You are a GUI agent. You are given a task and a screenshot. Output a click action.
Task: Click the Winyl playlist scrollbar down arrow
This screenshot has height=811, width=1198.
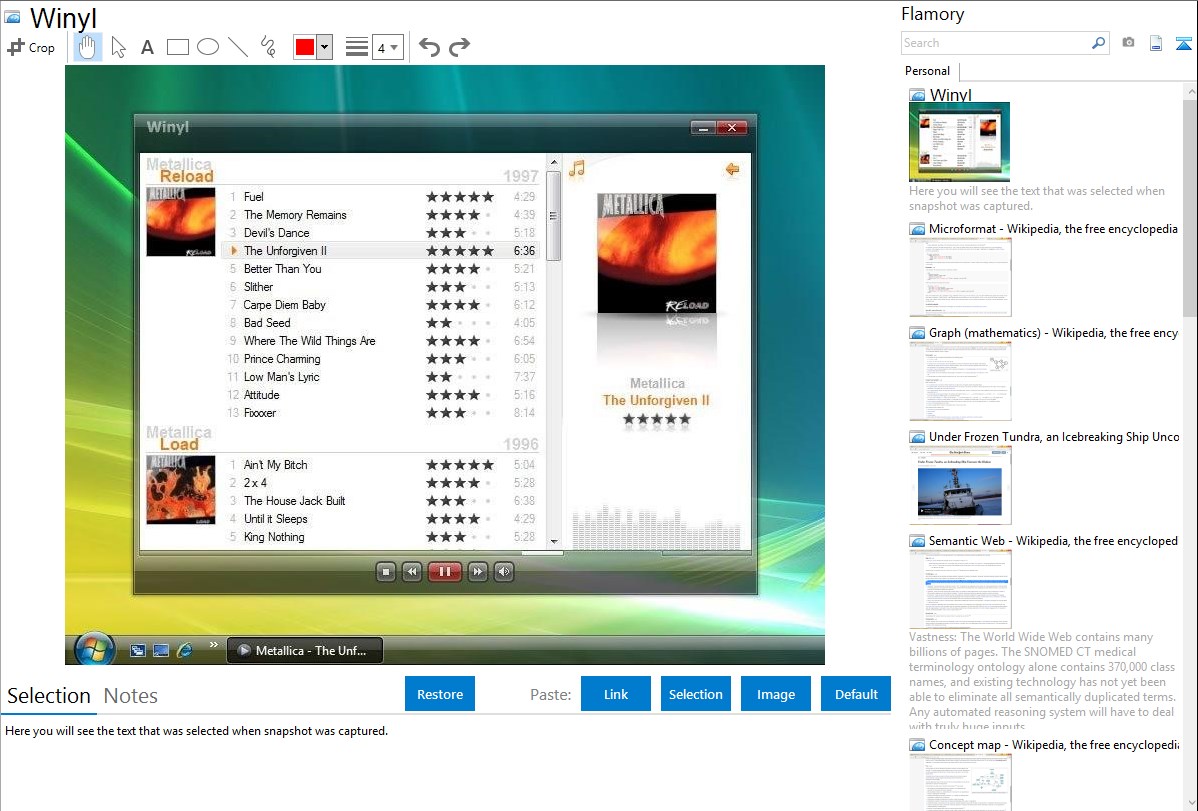point(554,541)
